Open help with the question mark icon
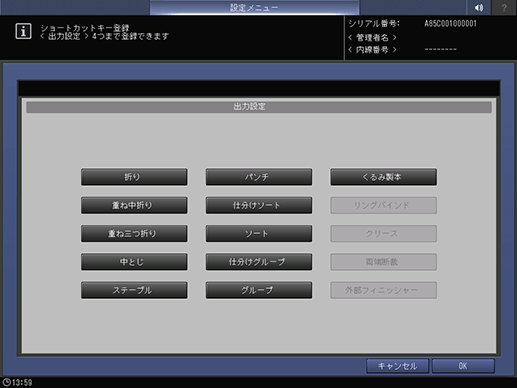The width and height of the screenshot is (517, 388). [x=504, y=7]
